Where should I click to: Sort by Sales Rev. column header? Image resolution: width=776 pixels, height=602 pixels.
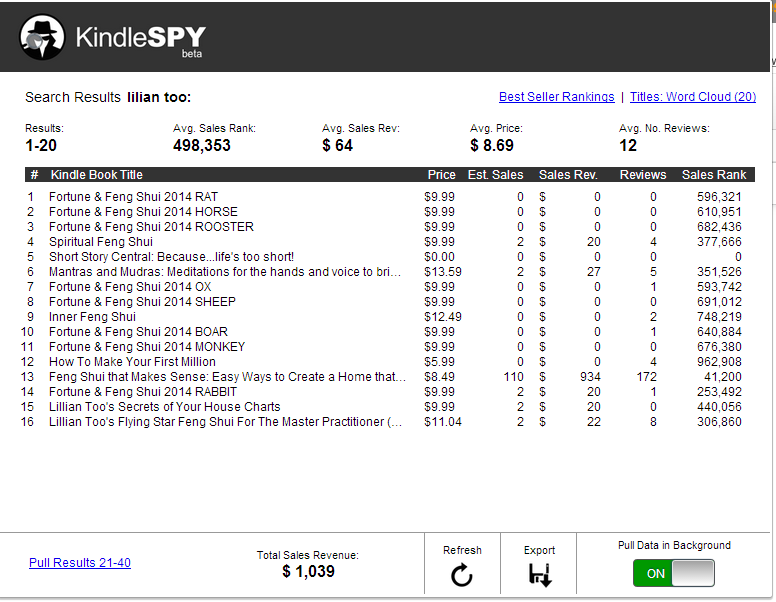click(x=568, y=175)
